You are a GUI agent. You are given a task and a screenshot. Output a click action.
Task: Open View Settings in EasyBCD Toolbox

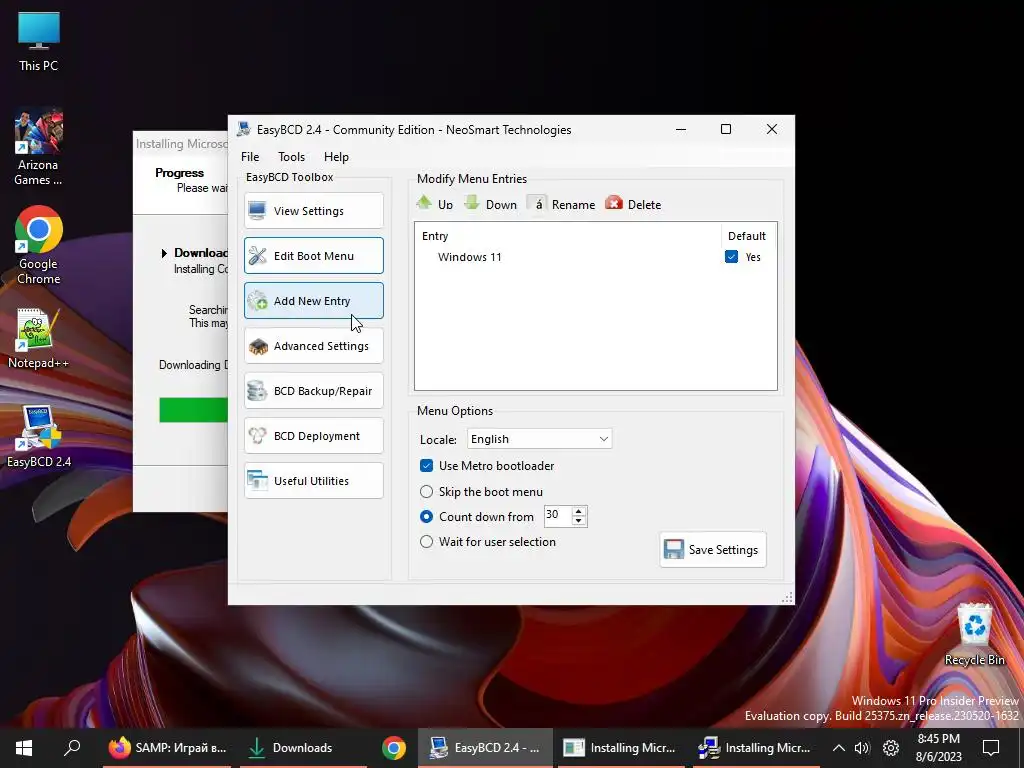click(313, 210)
